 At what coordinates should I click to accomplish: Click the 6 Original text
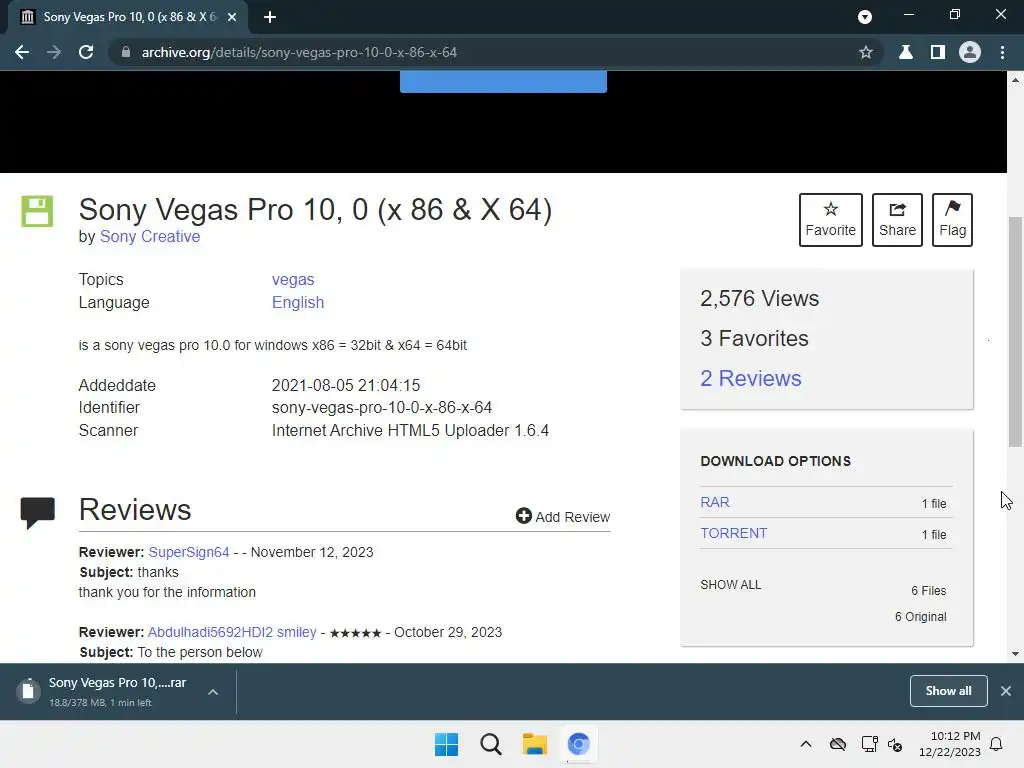(920, 616)
